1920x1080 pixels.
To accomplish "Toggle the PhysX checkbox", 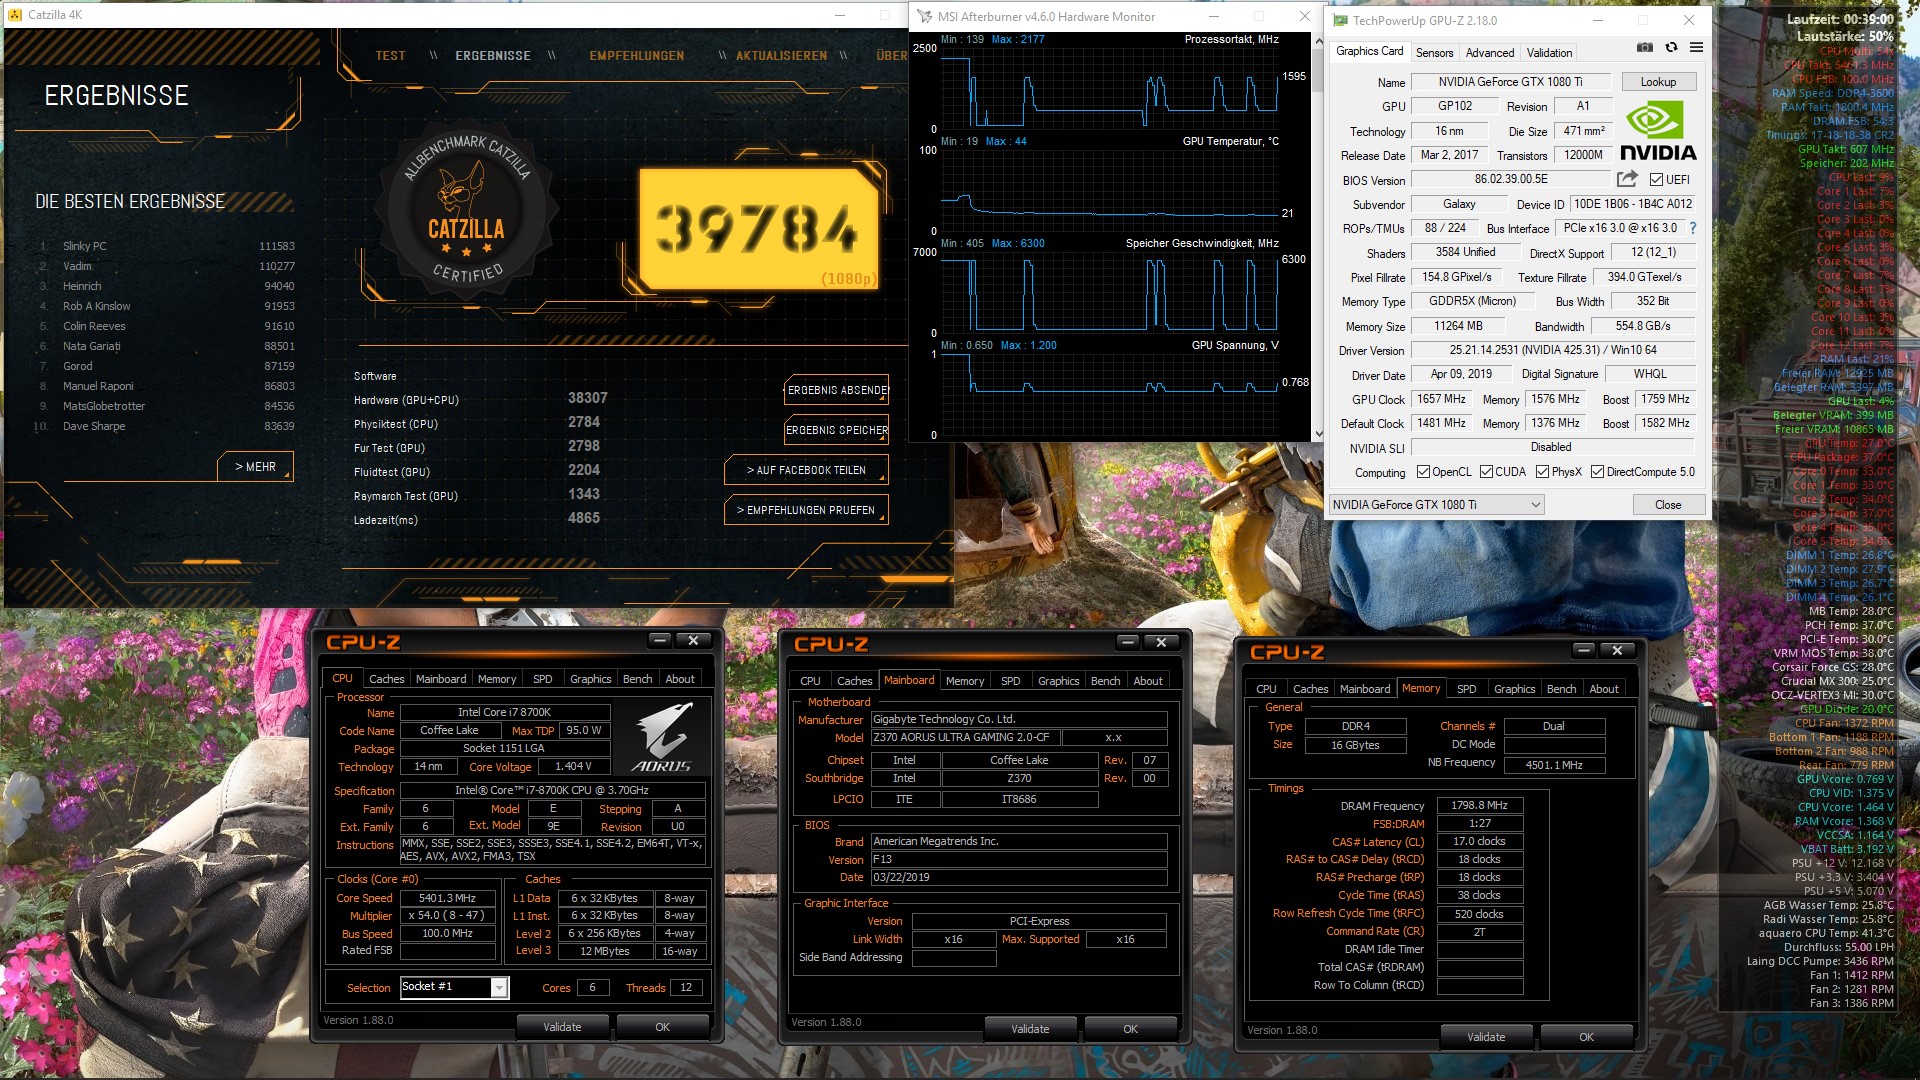I will [1543, 472].
